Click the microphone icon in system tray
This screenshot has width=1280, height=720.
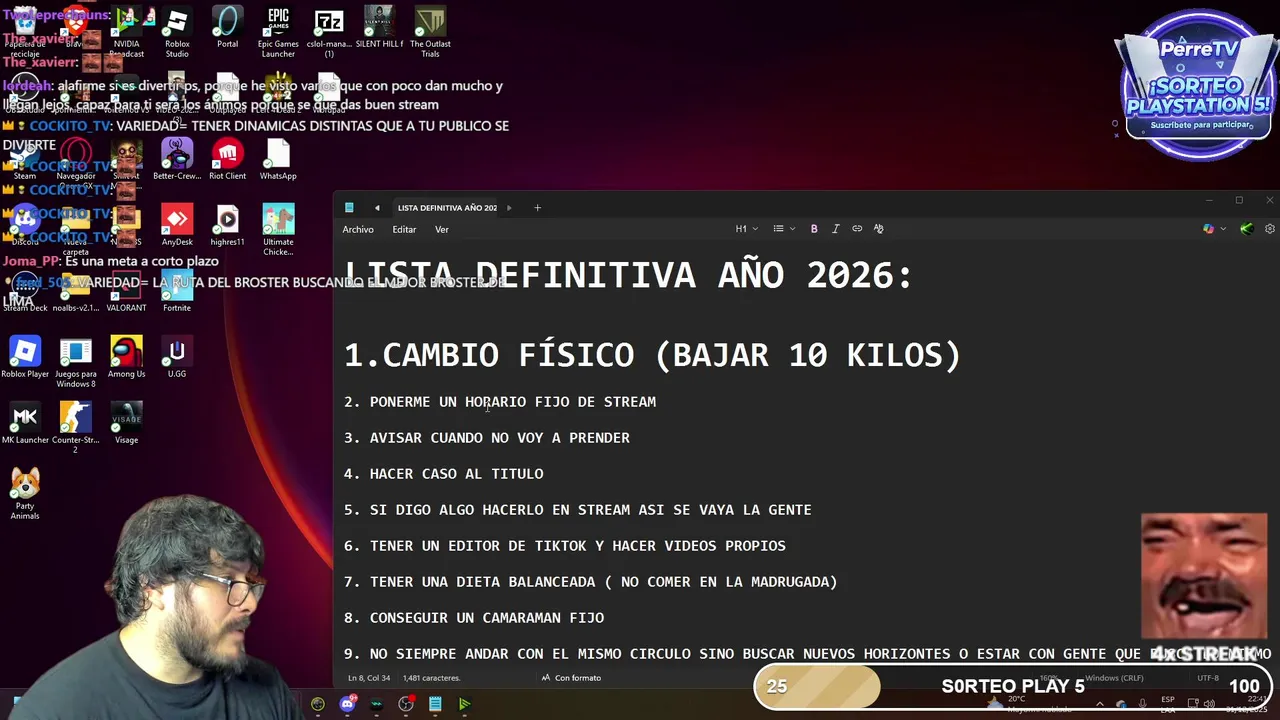click(x=1143, y=704)
